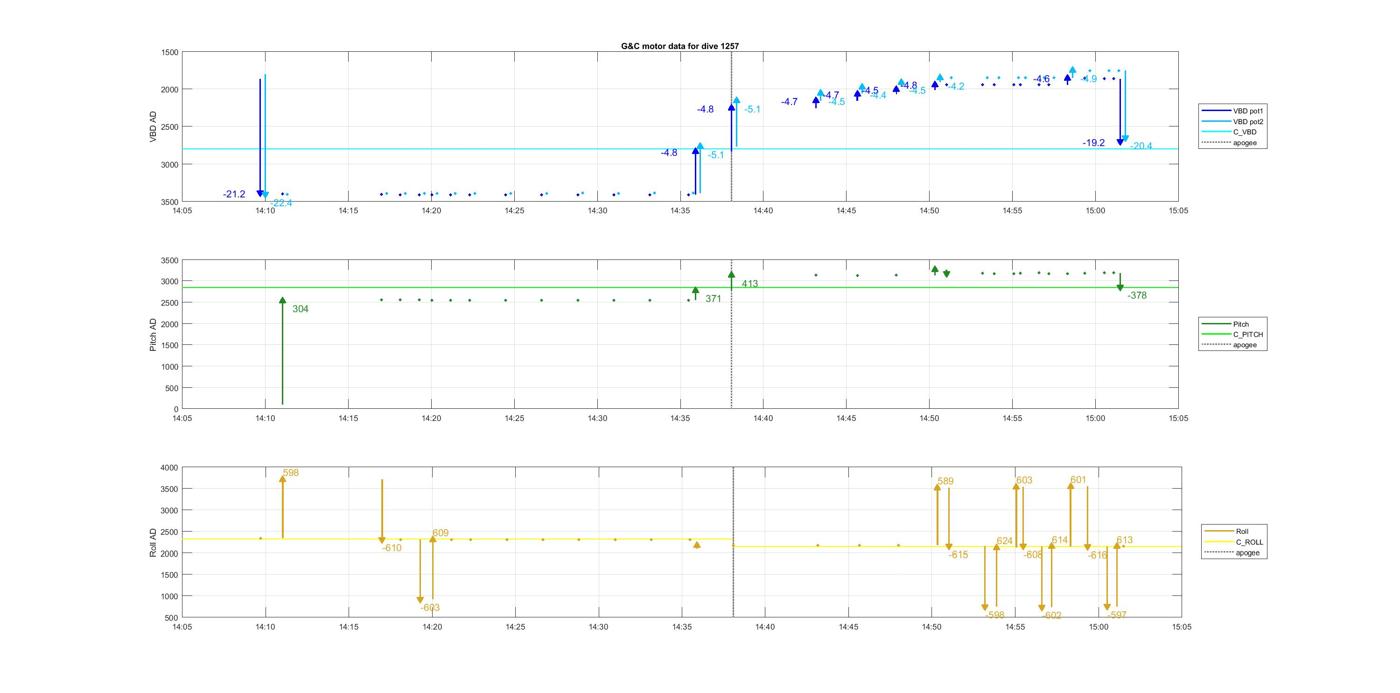Screen dimensions: 1400x693
Task: Select the "C_VBD" legend entry
Action: (x=1231, y=132)
